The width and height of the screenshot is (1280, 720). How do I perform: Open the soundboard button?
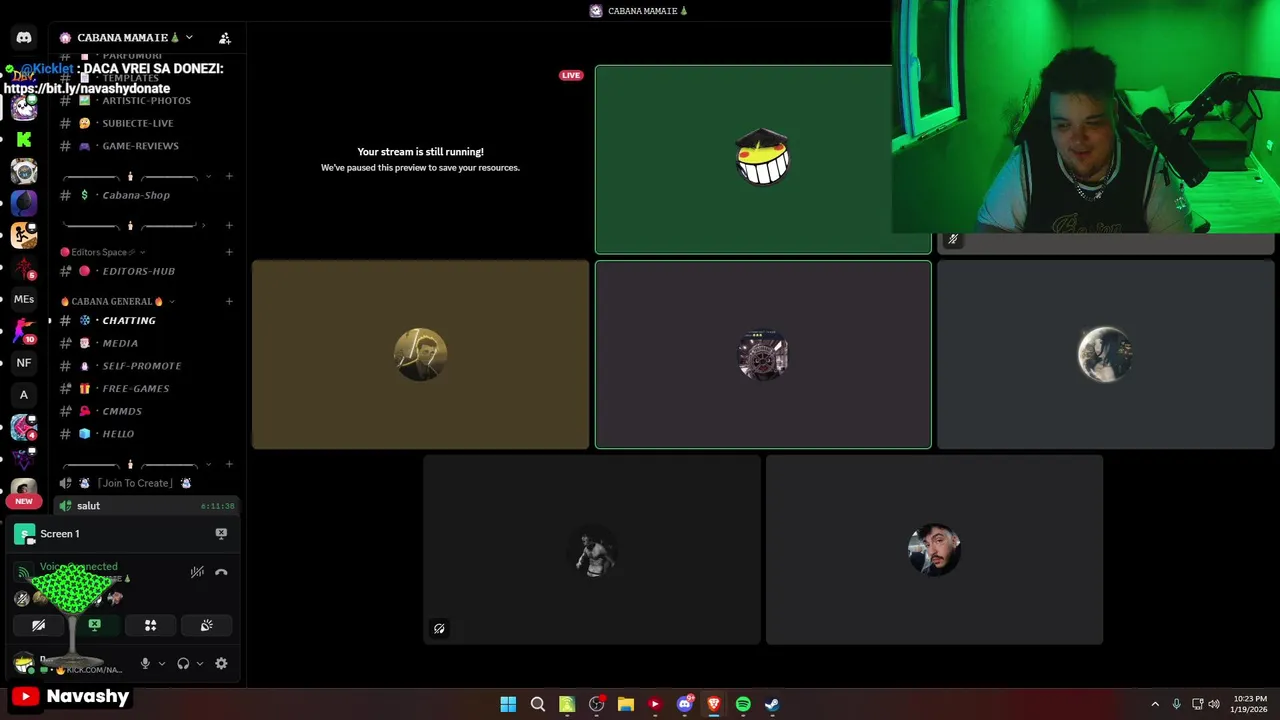pos(206,625)
